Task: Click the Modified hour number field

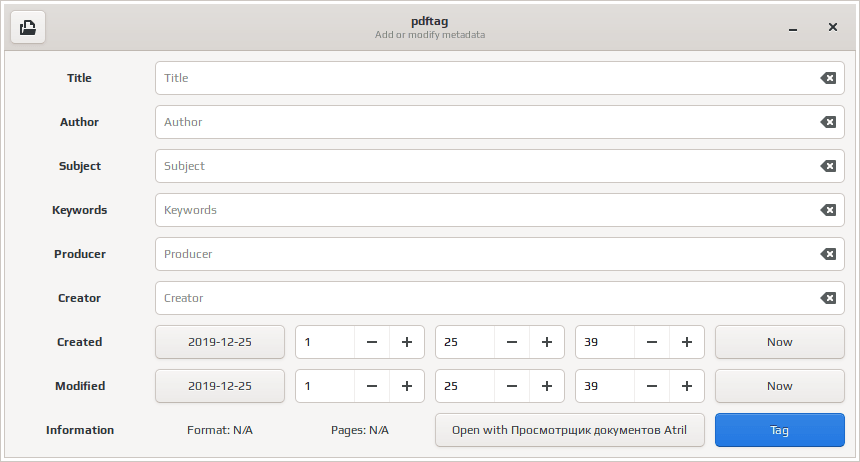Action: tap(325, 386)
